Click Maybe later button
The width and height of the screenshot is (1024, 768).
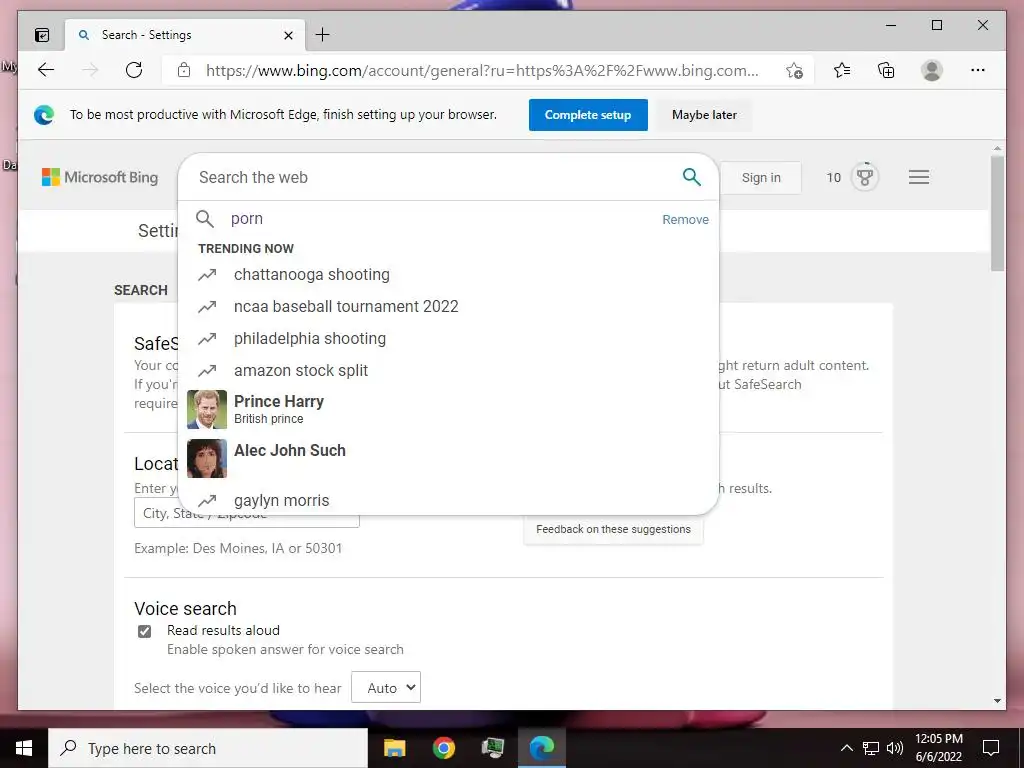(x=704, y=115)
